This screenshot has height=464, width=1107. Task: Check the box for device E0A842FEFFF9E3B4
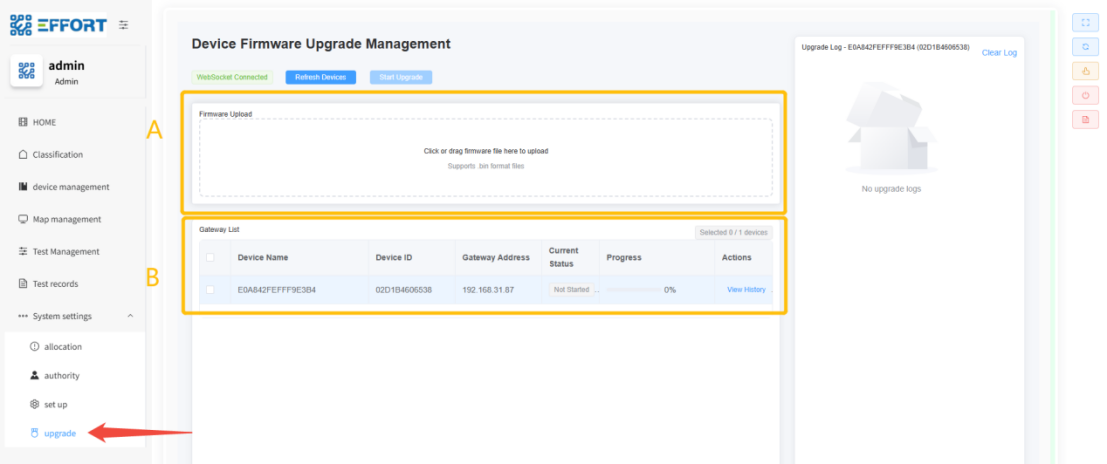pyautogui.click(x=210, y=290)
